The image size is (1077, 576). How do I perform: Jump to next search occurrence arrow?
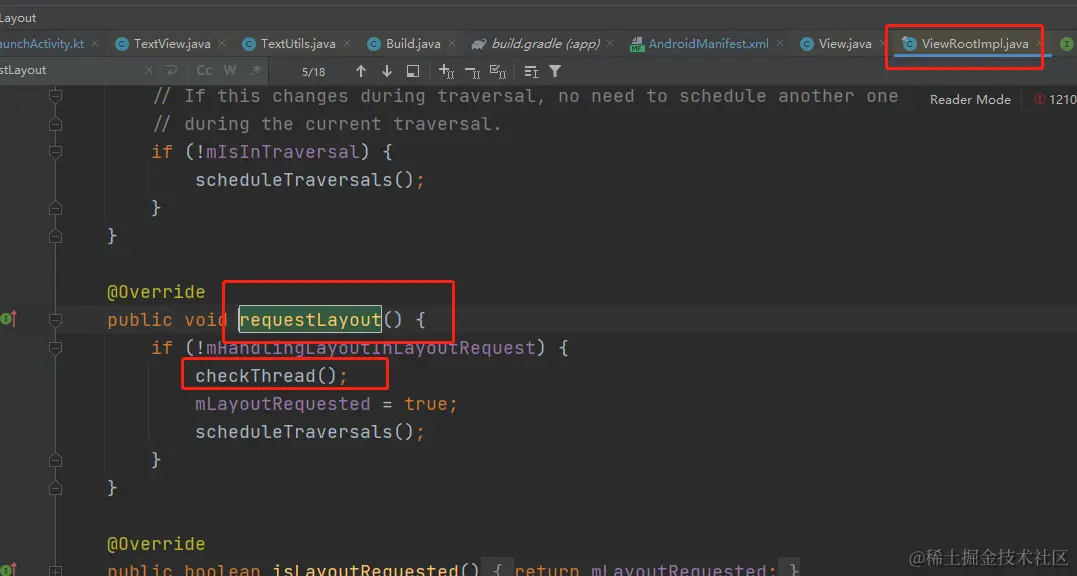387,71
